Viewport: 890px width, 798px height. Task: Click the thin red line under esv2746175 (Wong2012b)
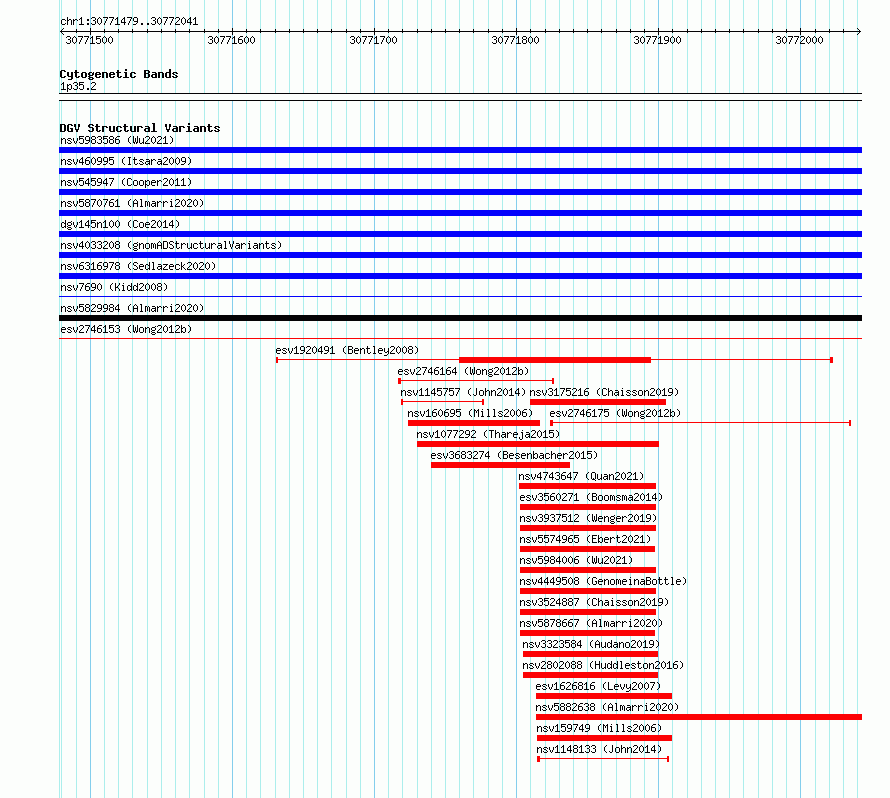700,423
